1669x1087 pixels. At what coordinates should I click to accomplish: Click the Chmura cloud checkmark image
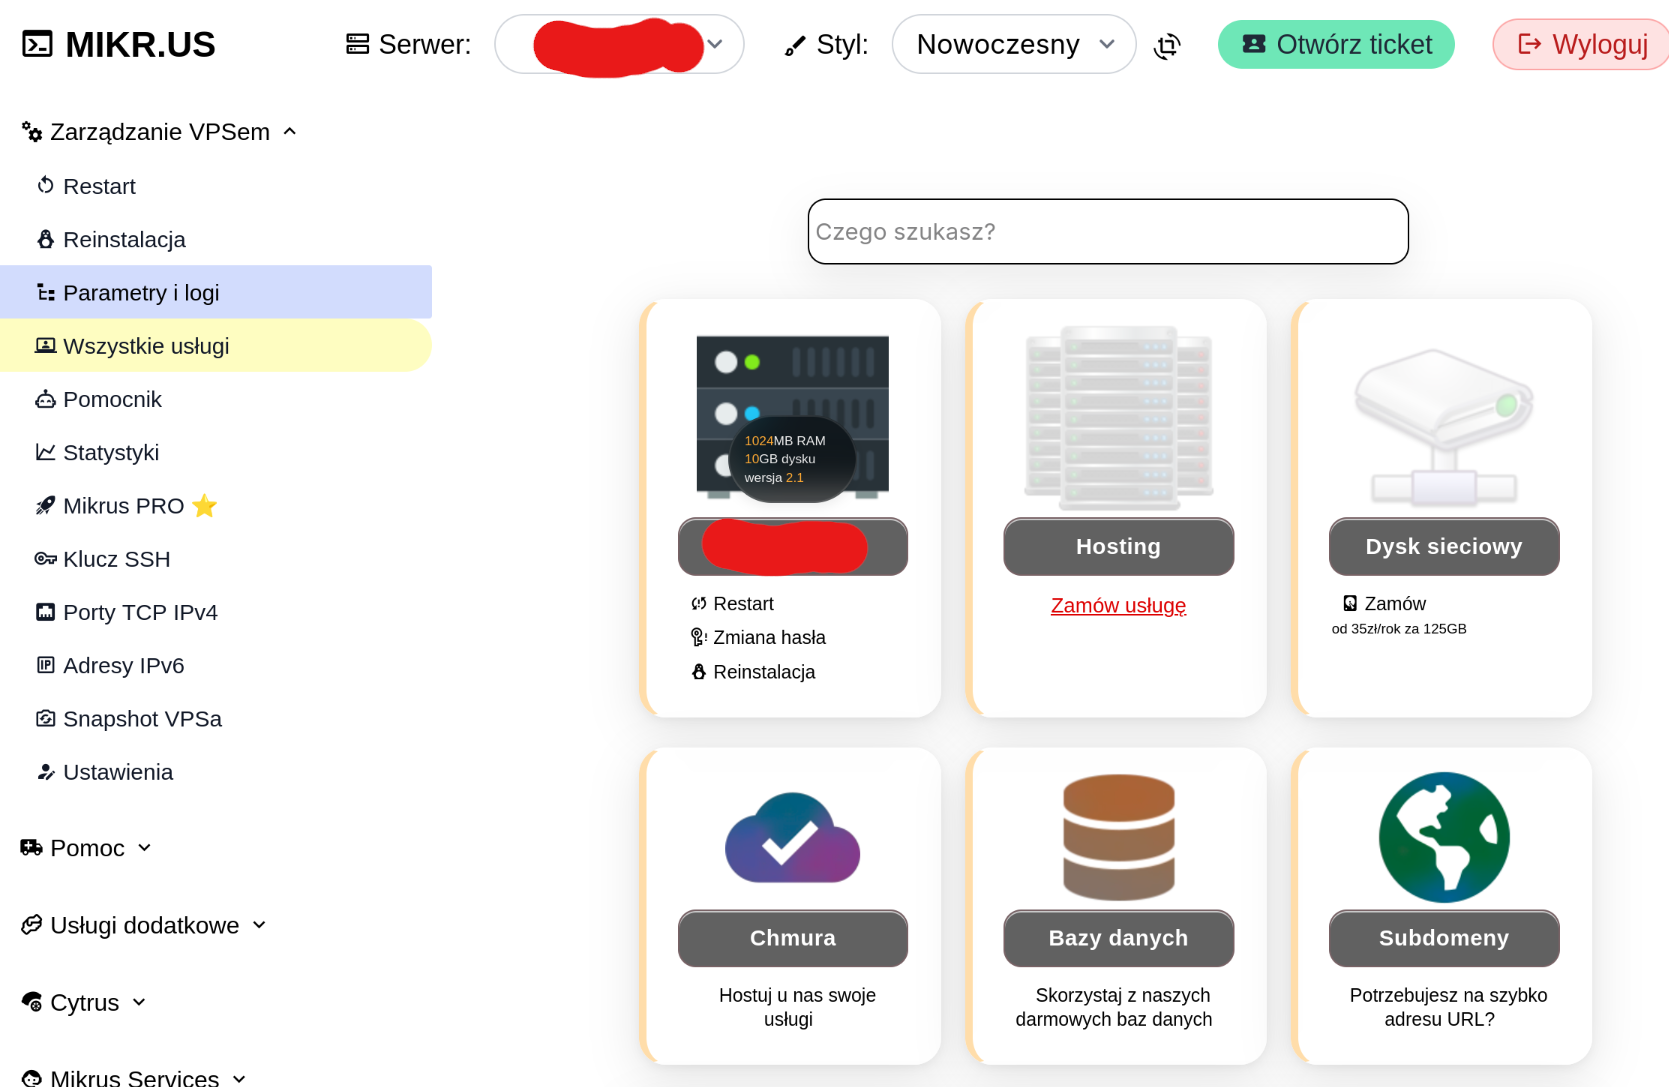(792, 838)
